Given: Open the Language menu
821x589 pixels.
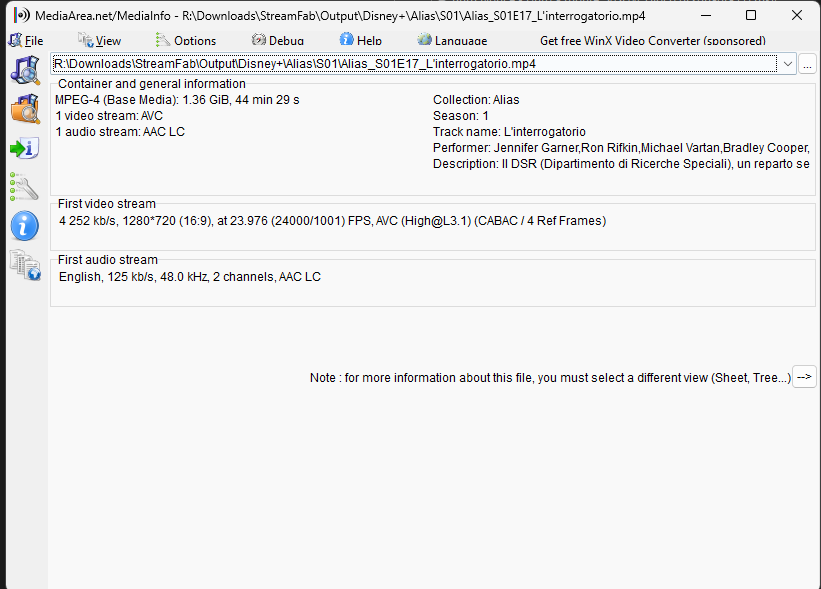Looking at the screenshot, I should pyautogui.click(x=452, y=40).
